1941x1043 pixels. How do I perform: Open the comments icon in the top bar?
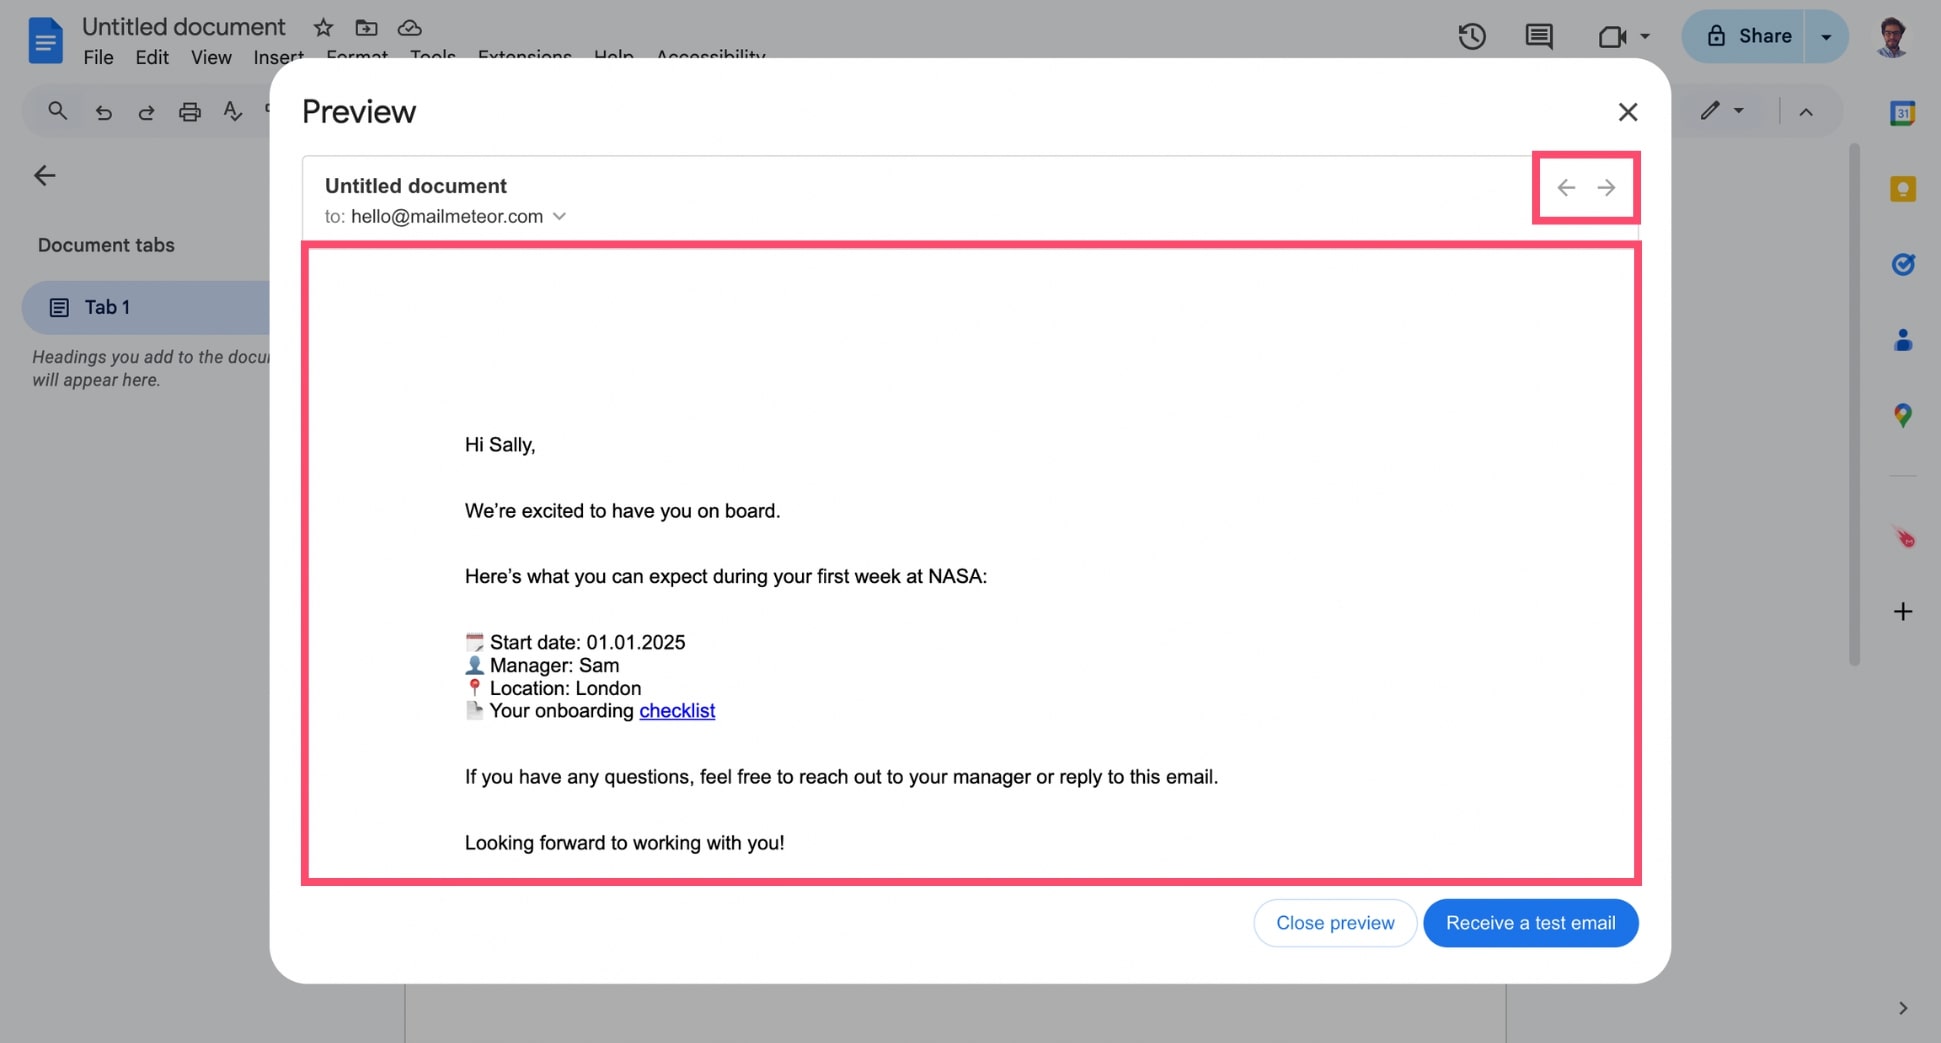tap(1539, 36)
